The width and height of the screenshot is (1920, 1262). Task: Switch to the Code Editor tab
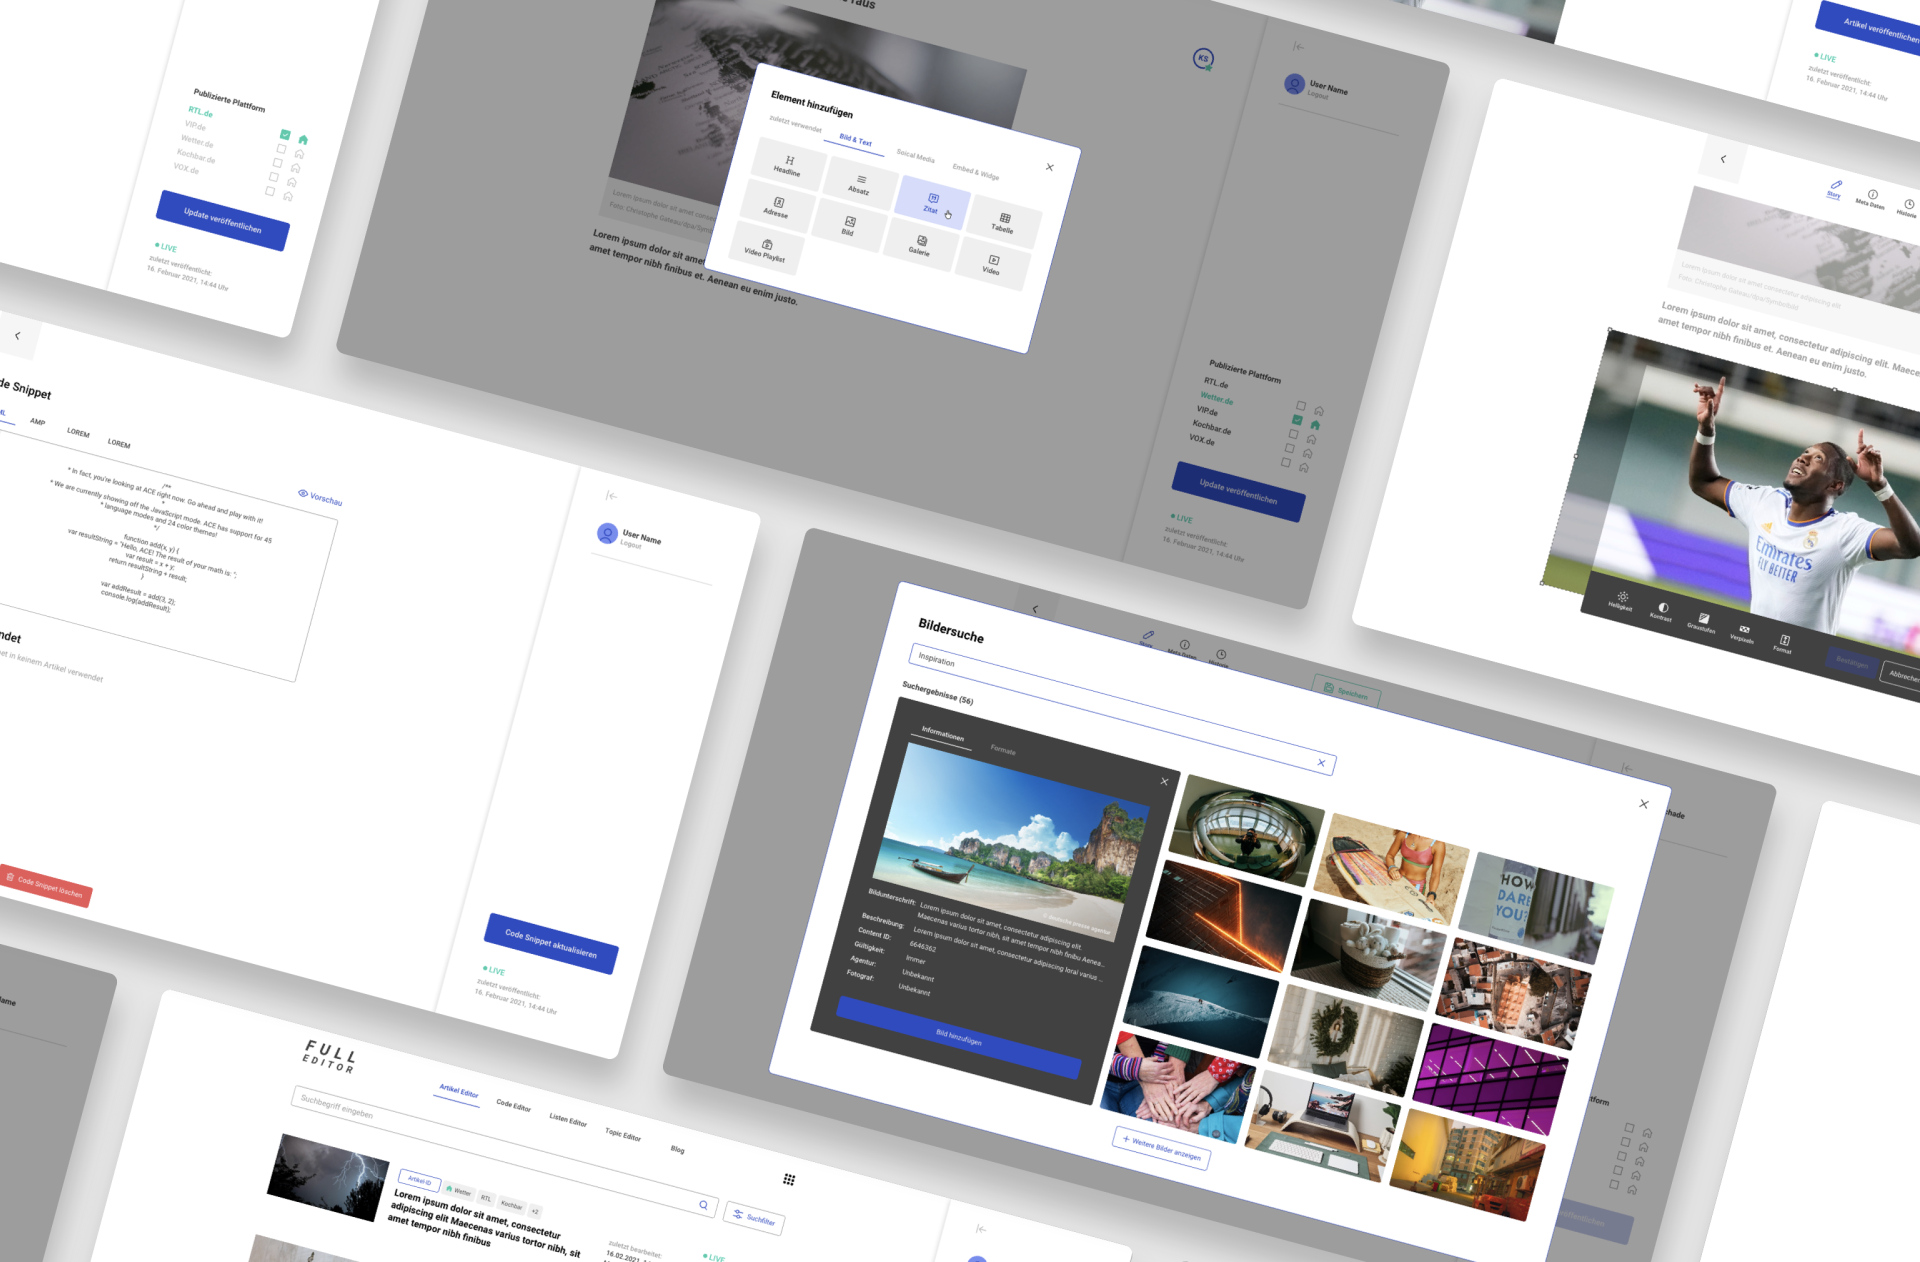(514, 1105)
